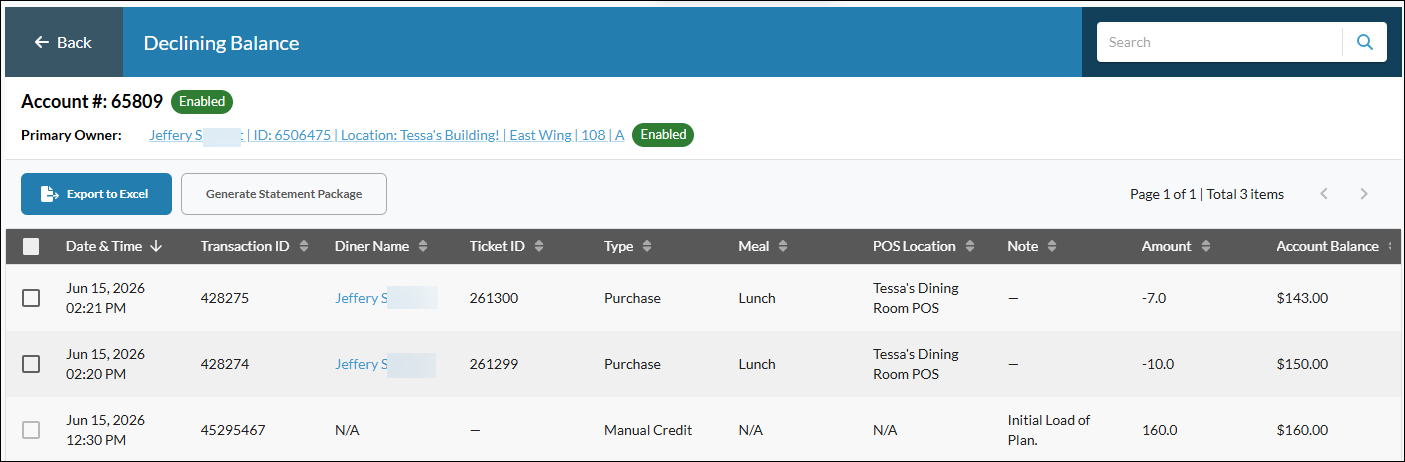Toggle the select-all header checkbox
The image size is (1405, 462).
31,246
